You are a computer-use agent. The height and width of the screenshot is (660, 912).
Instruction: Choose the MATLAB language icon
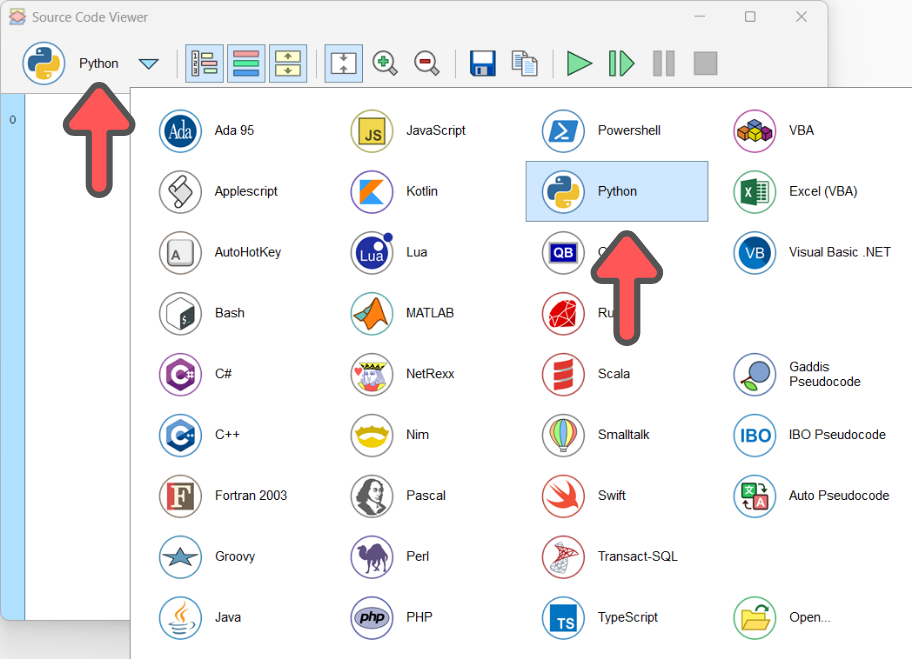(x=372, y=313)
